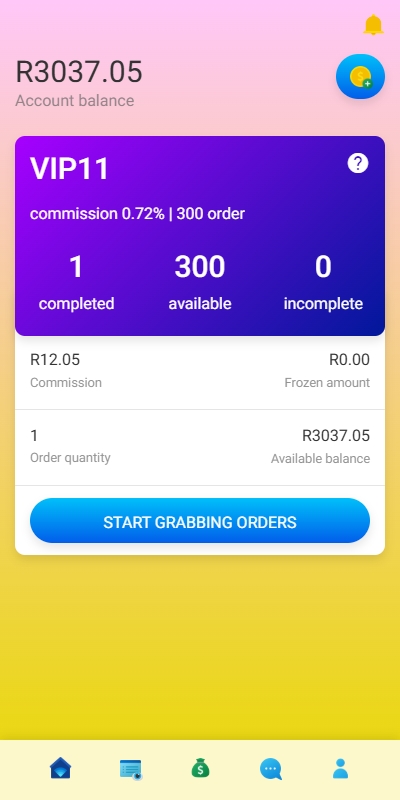400x800 pixels.
Task: Open the VIP11 help question mark
Action: click(358, 163)
